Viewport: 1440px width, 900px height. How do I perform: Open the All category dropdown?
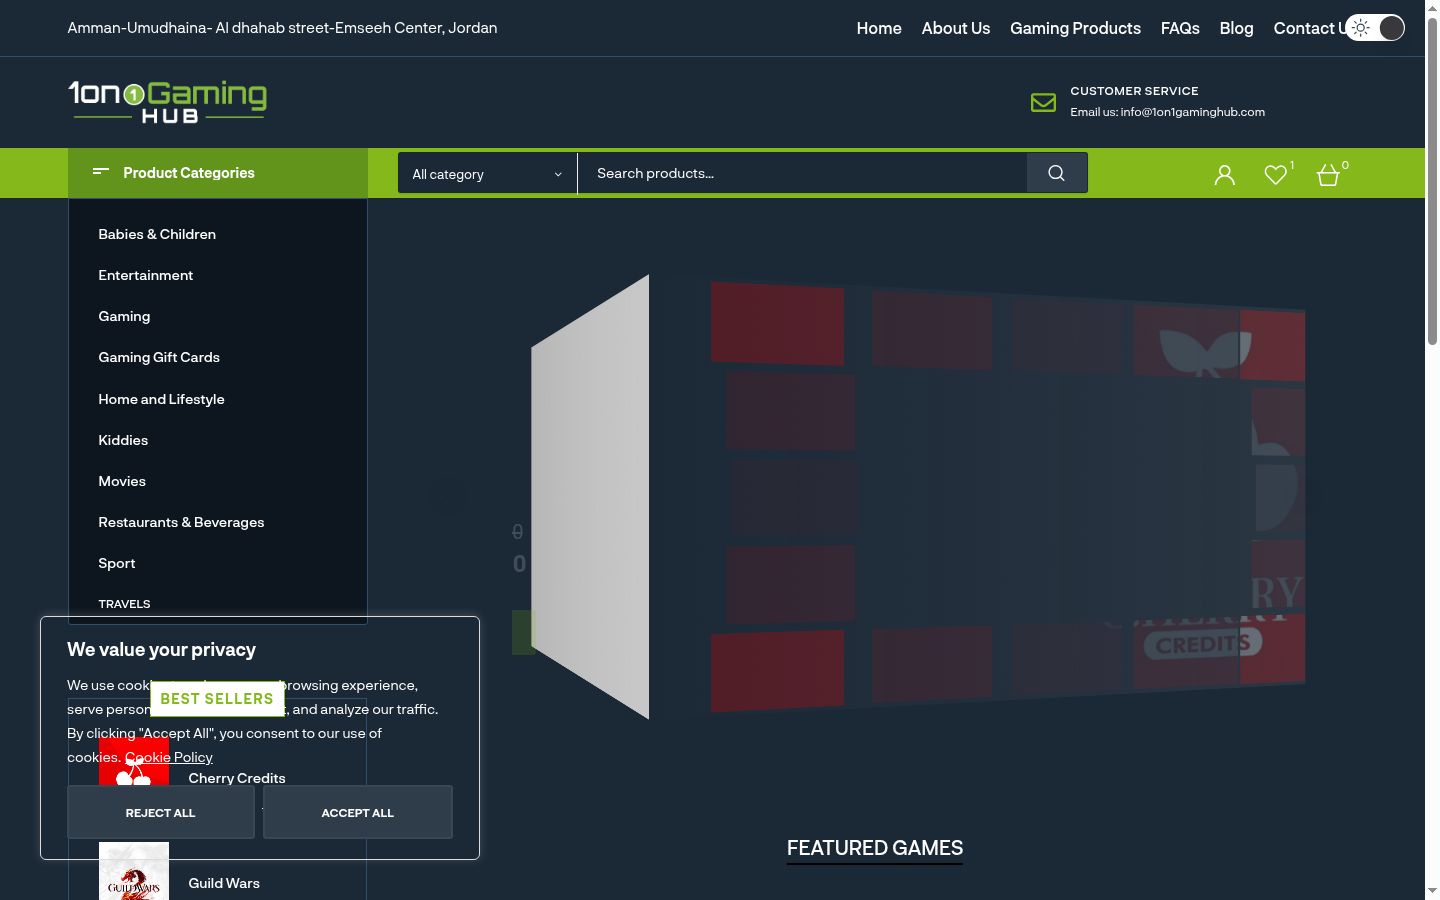487,174
